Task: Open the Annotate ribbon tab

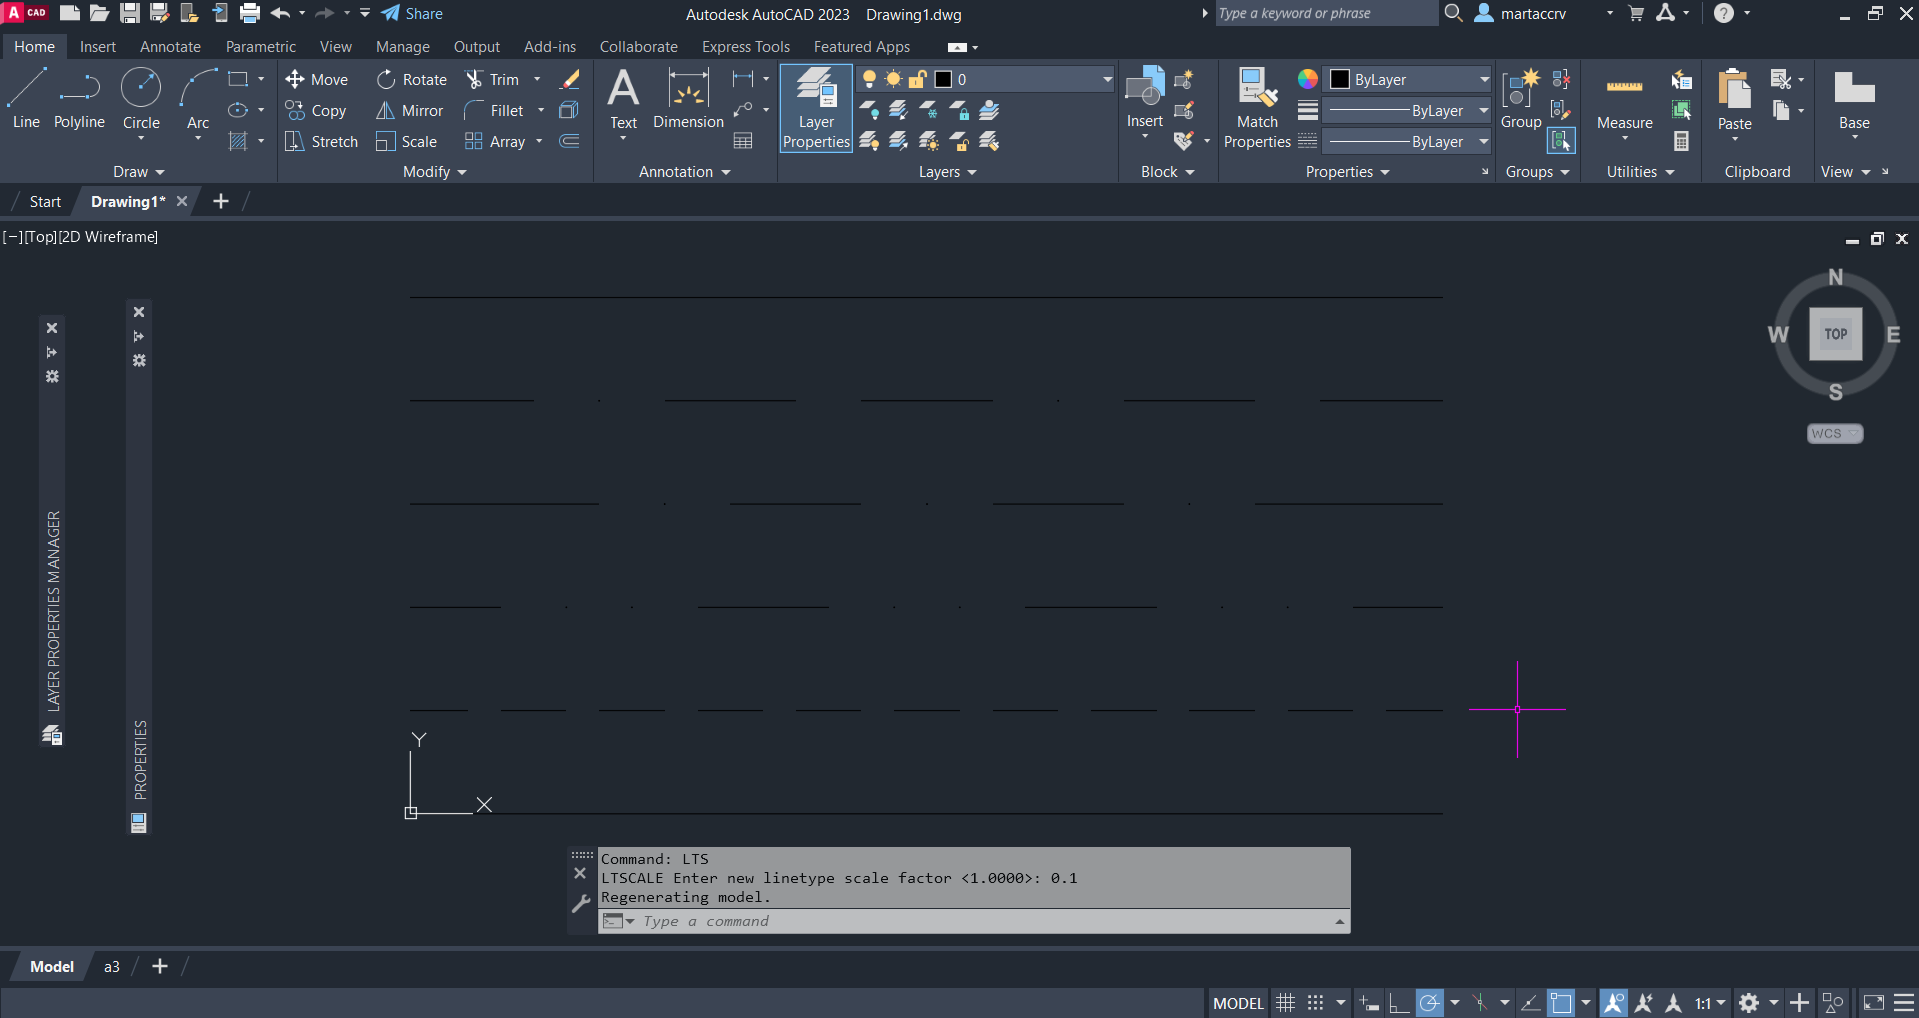Action: point(170,47)
